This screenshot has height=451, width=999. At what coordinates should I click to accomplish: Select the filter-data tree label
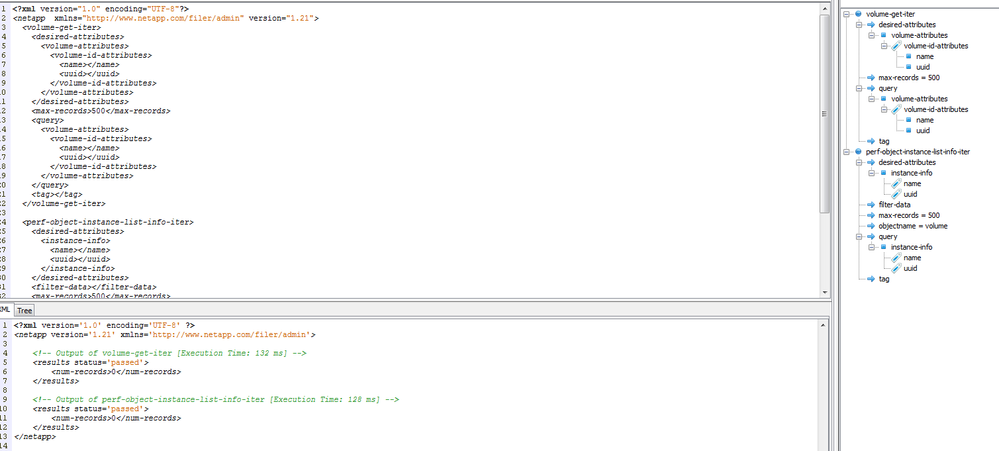[895, 204]
